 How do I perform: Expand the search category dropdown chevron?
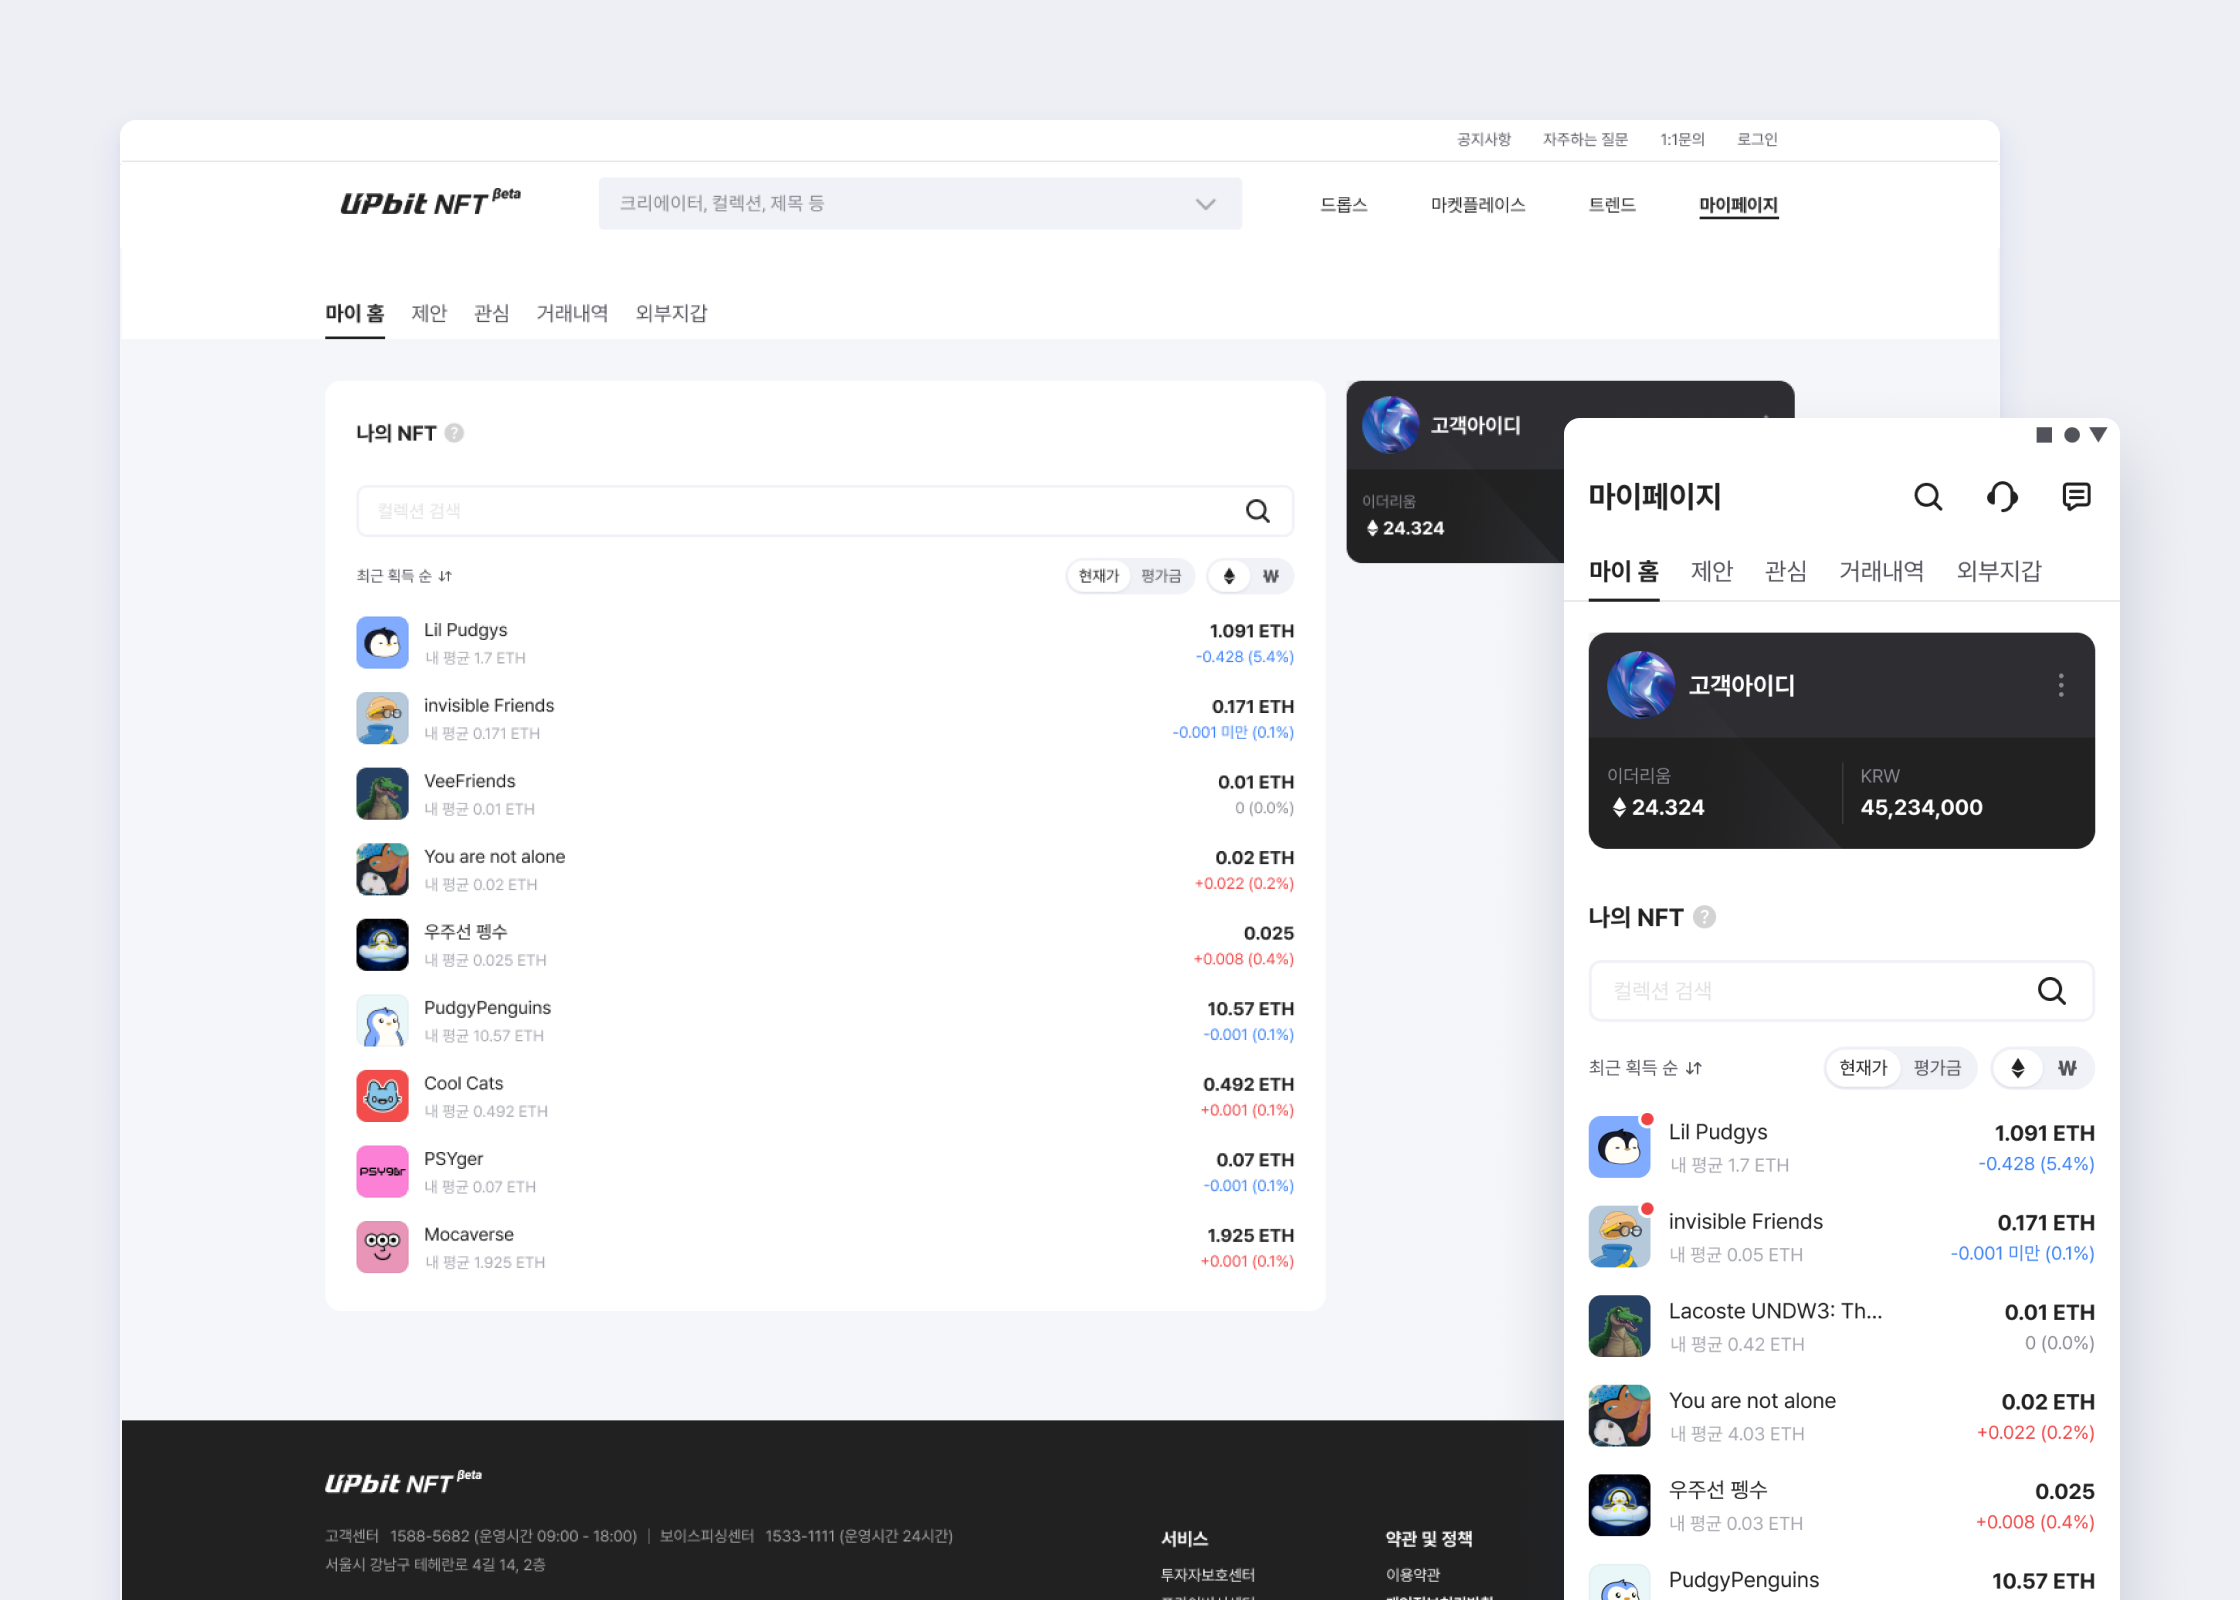click(x=1205, y=203)
